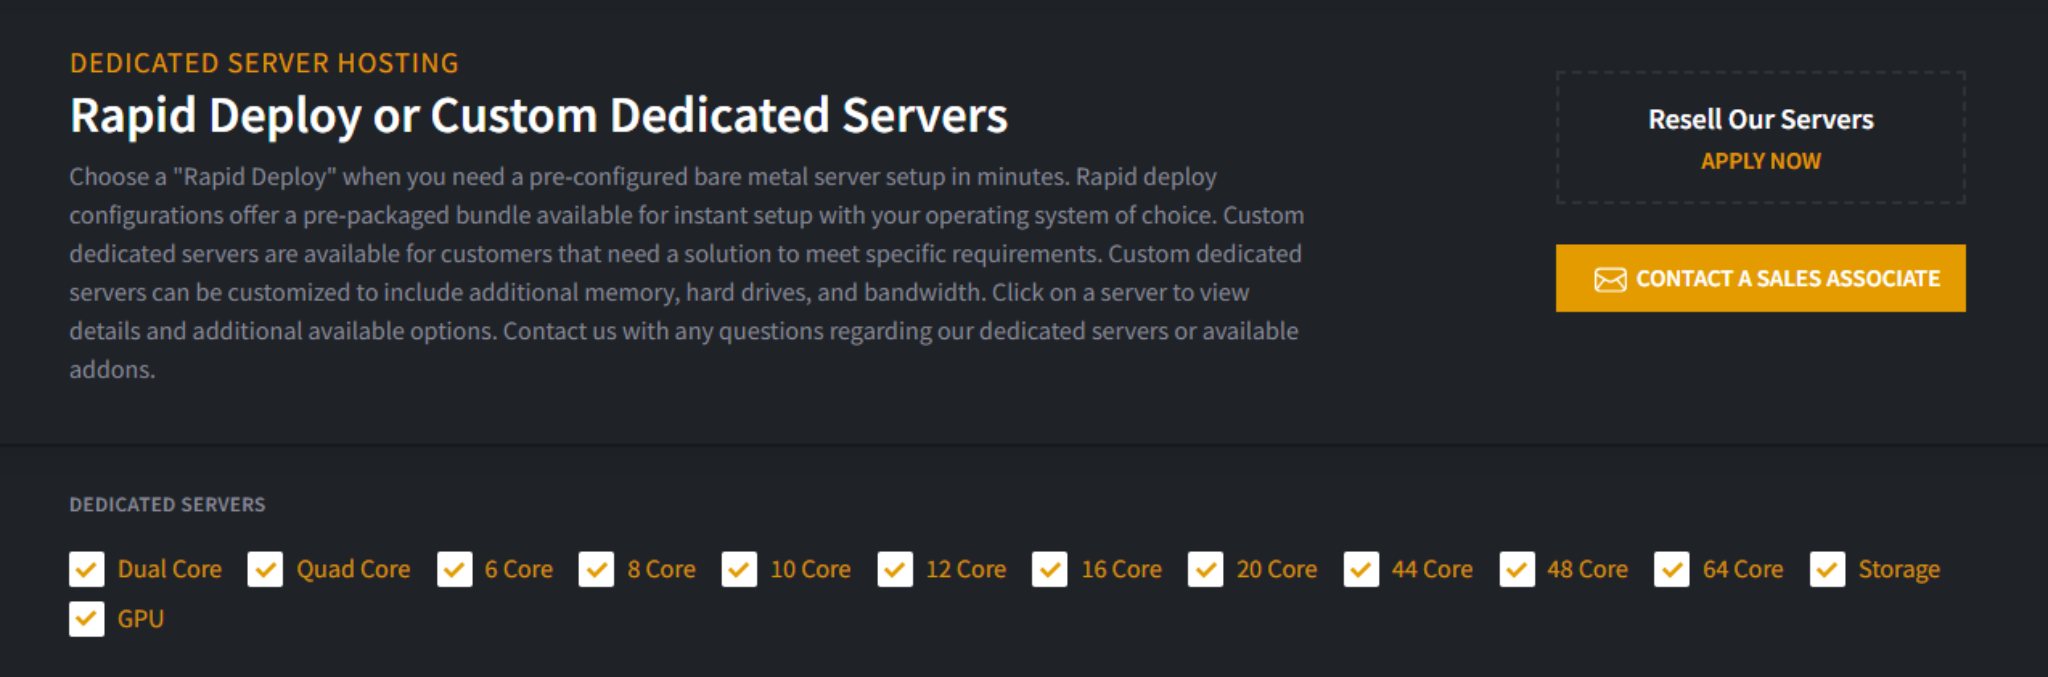Uncheck the 16 Core checkbox
The width and height of the screenshot is (2048, 677).
coord(1050,569)
